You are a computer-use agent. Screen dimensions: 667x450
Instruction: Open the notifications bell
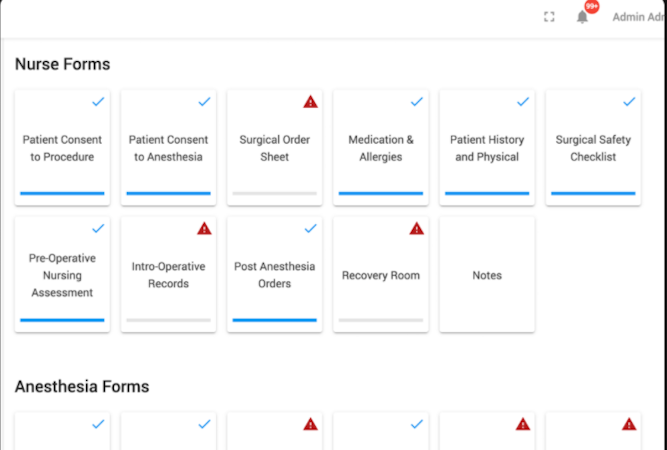582,17
